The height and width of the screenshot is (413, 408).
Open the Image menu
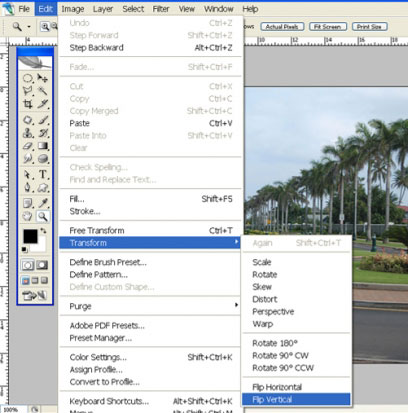(73, 9)
